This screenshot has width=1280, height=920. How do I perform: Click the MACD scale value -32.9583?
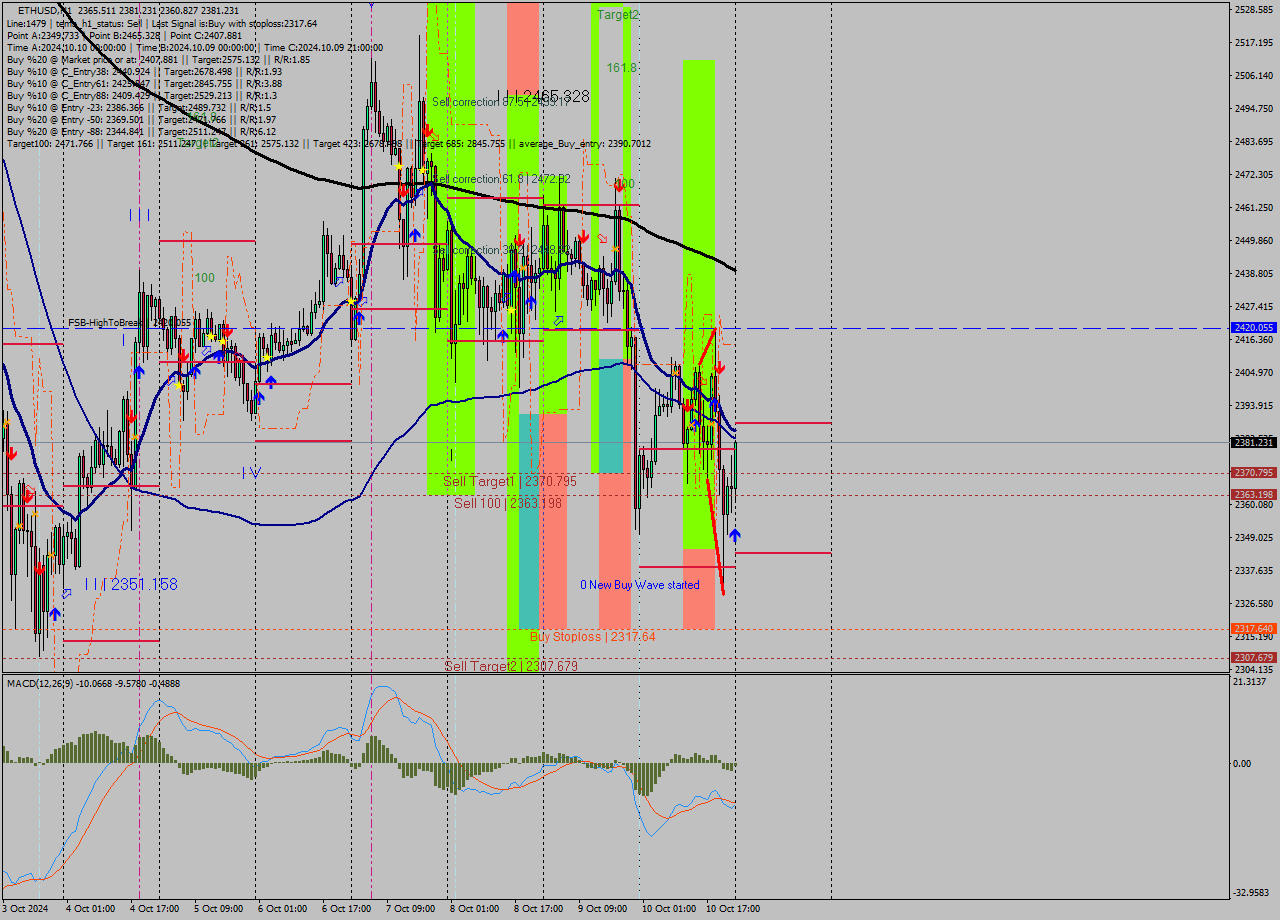[1253, 892]
